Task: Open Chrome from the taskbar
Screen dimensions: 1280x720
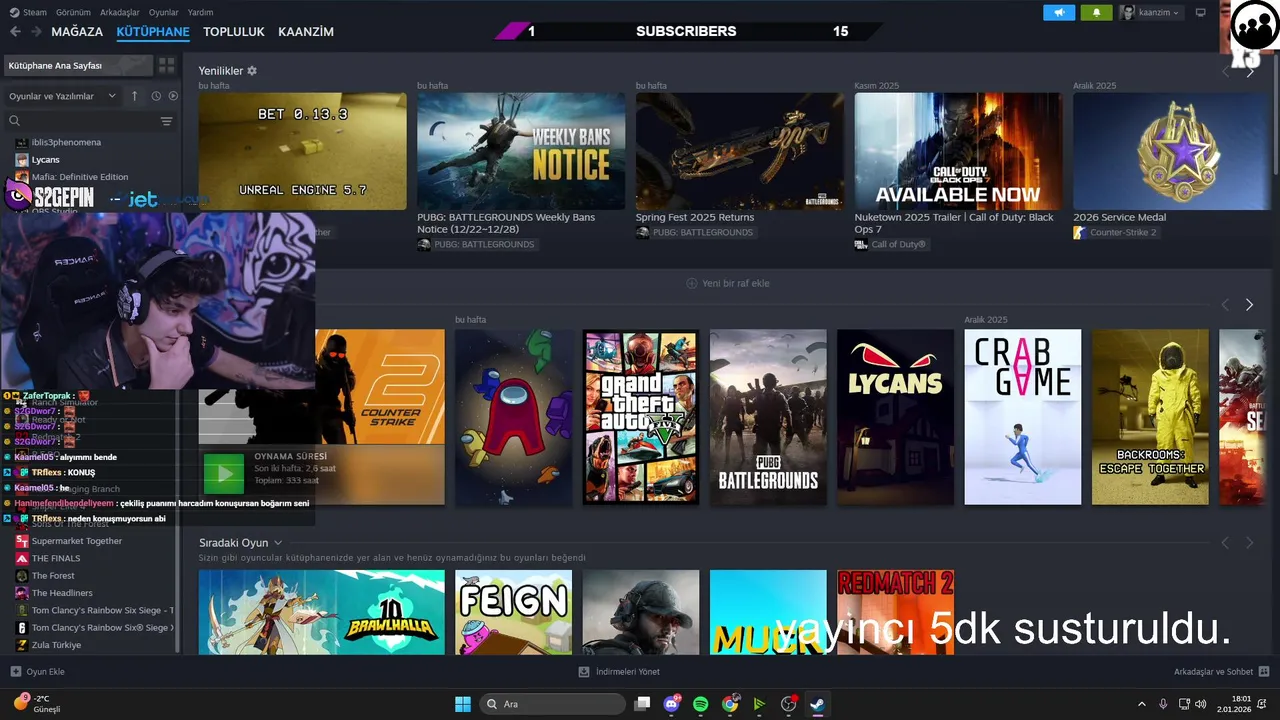Action: [x=730, y=704]
